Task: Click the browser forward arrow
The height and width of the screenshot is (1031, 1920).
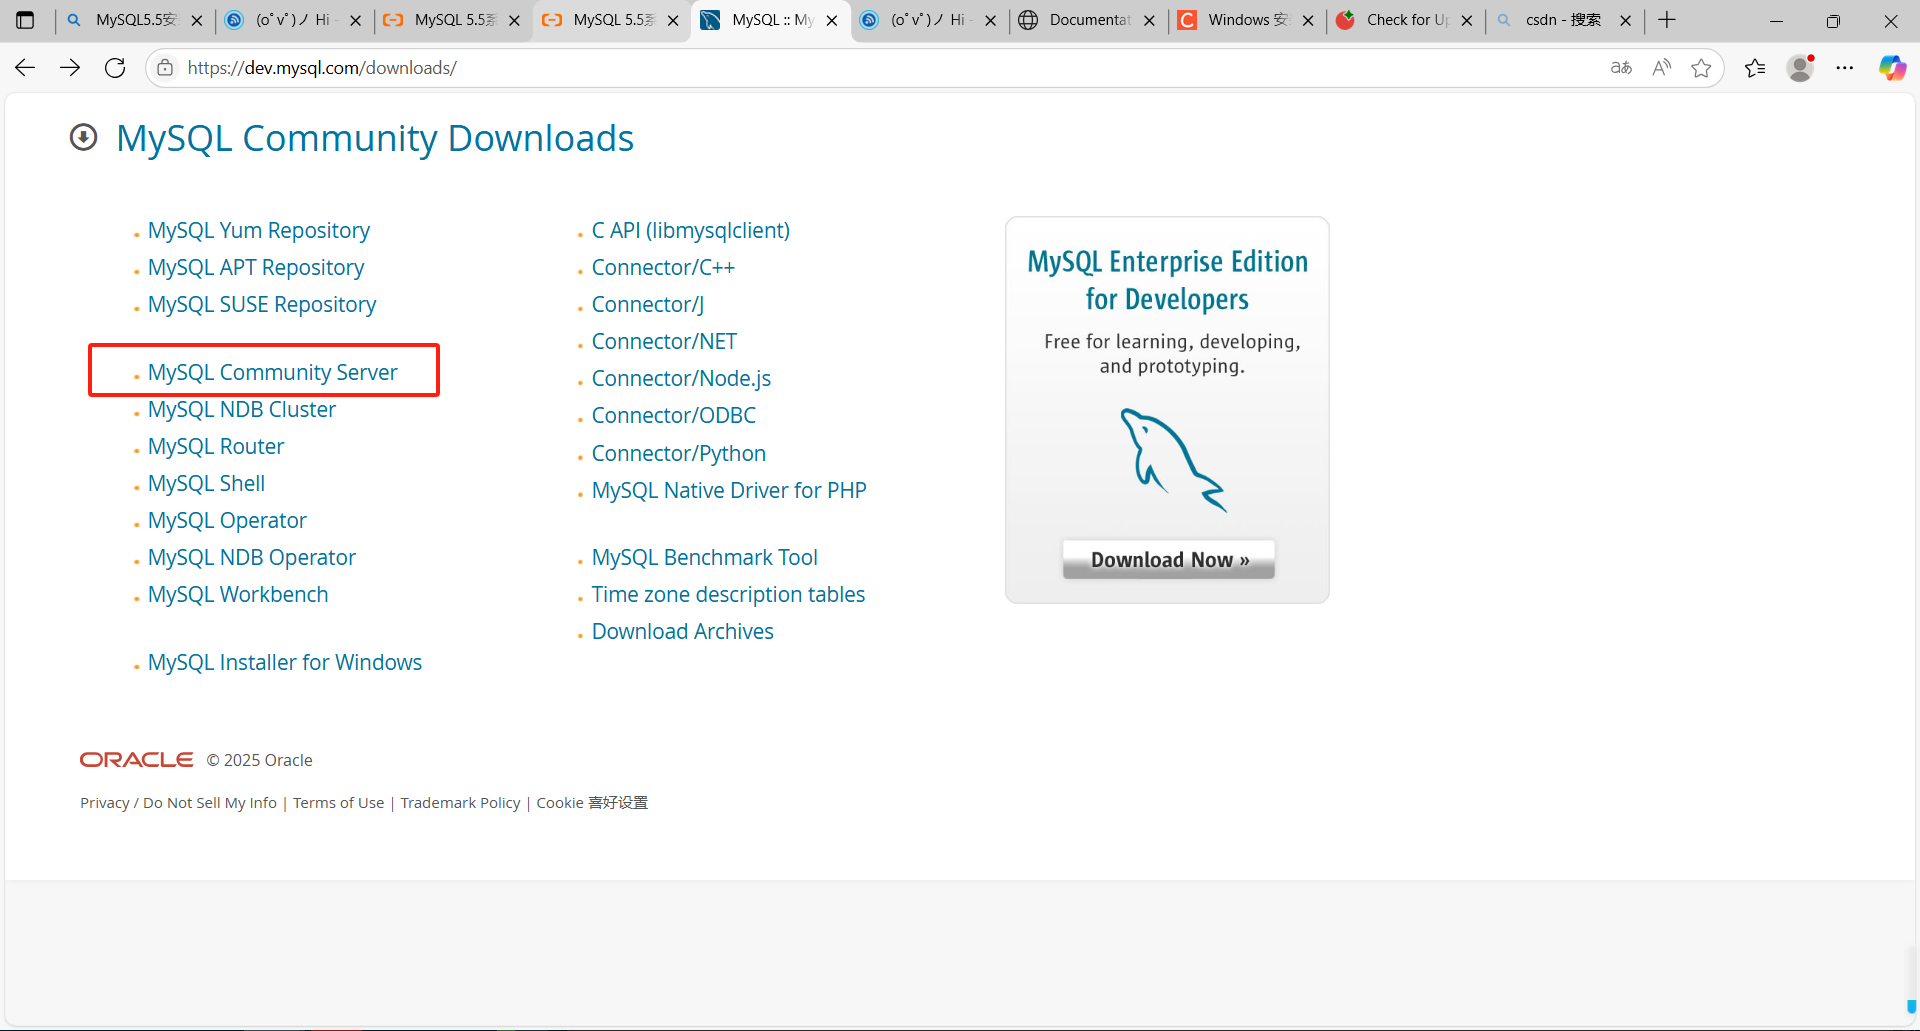Action: pos(70,68)
